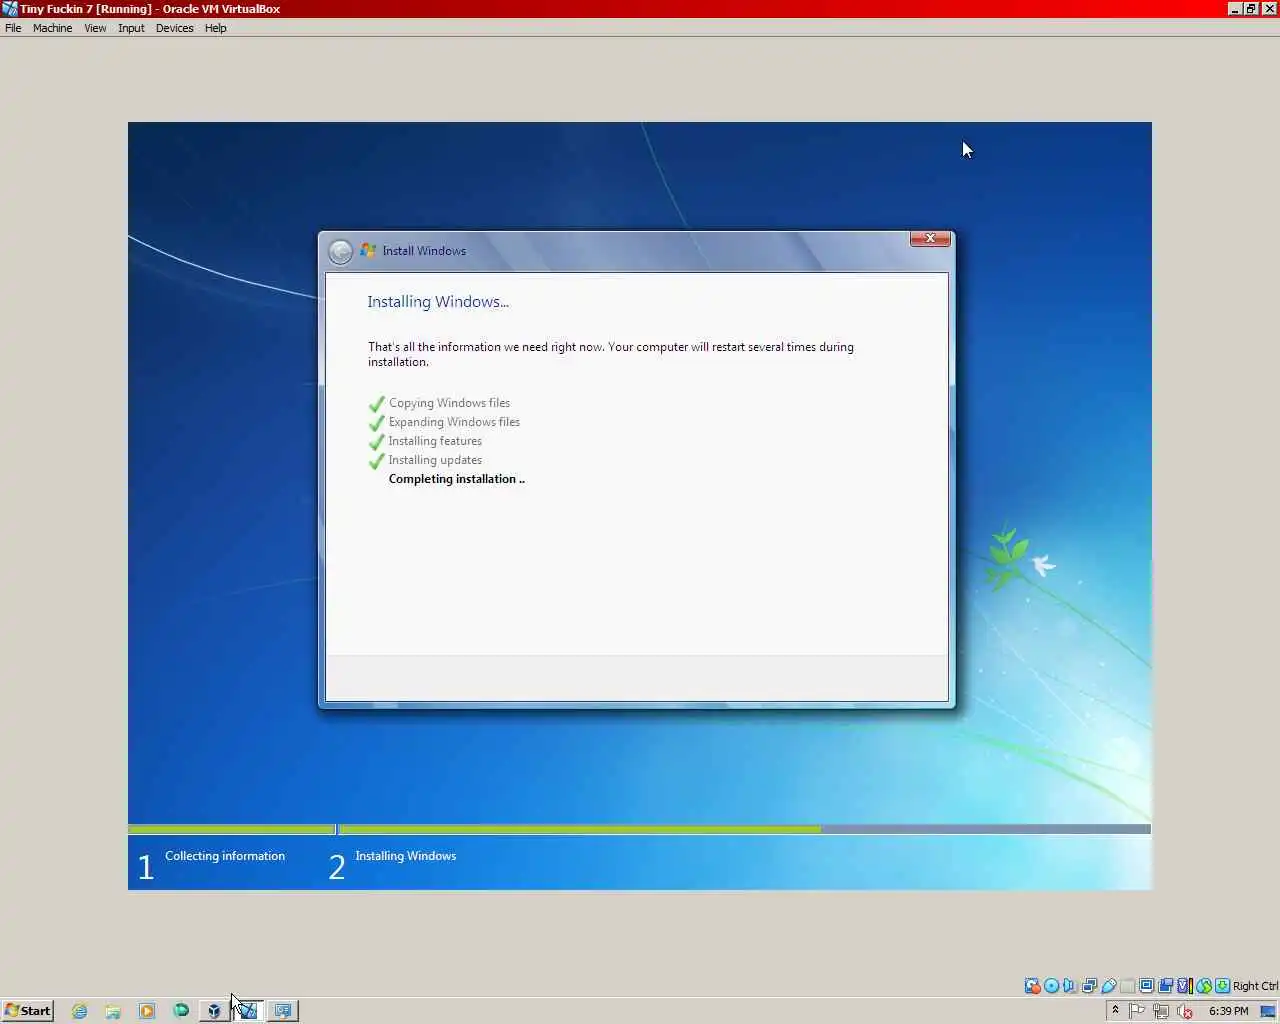Close the Install Windows dialog

click(929, 238)
